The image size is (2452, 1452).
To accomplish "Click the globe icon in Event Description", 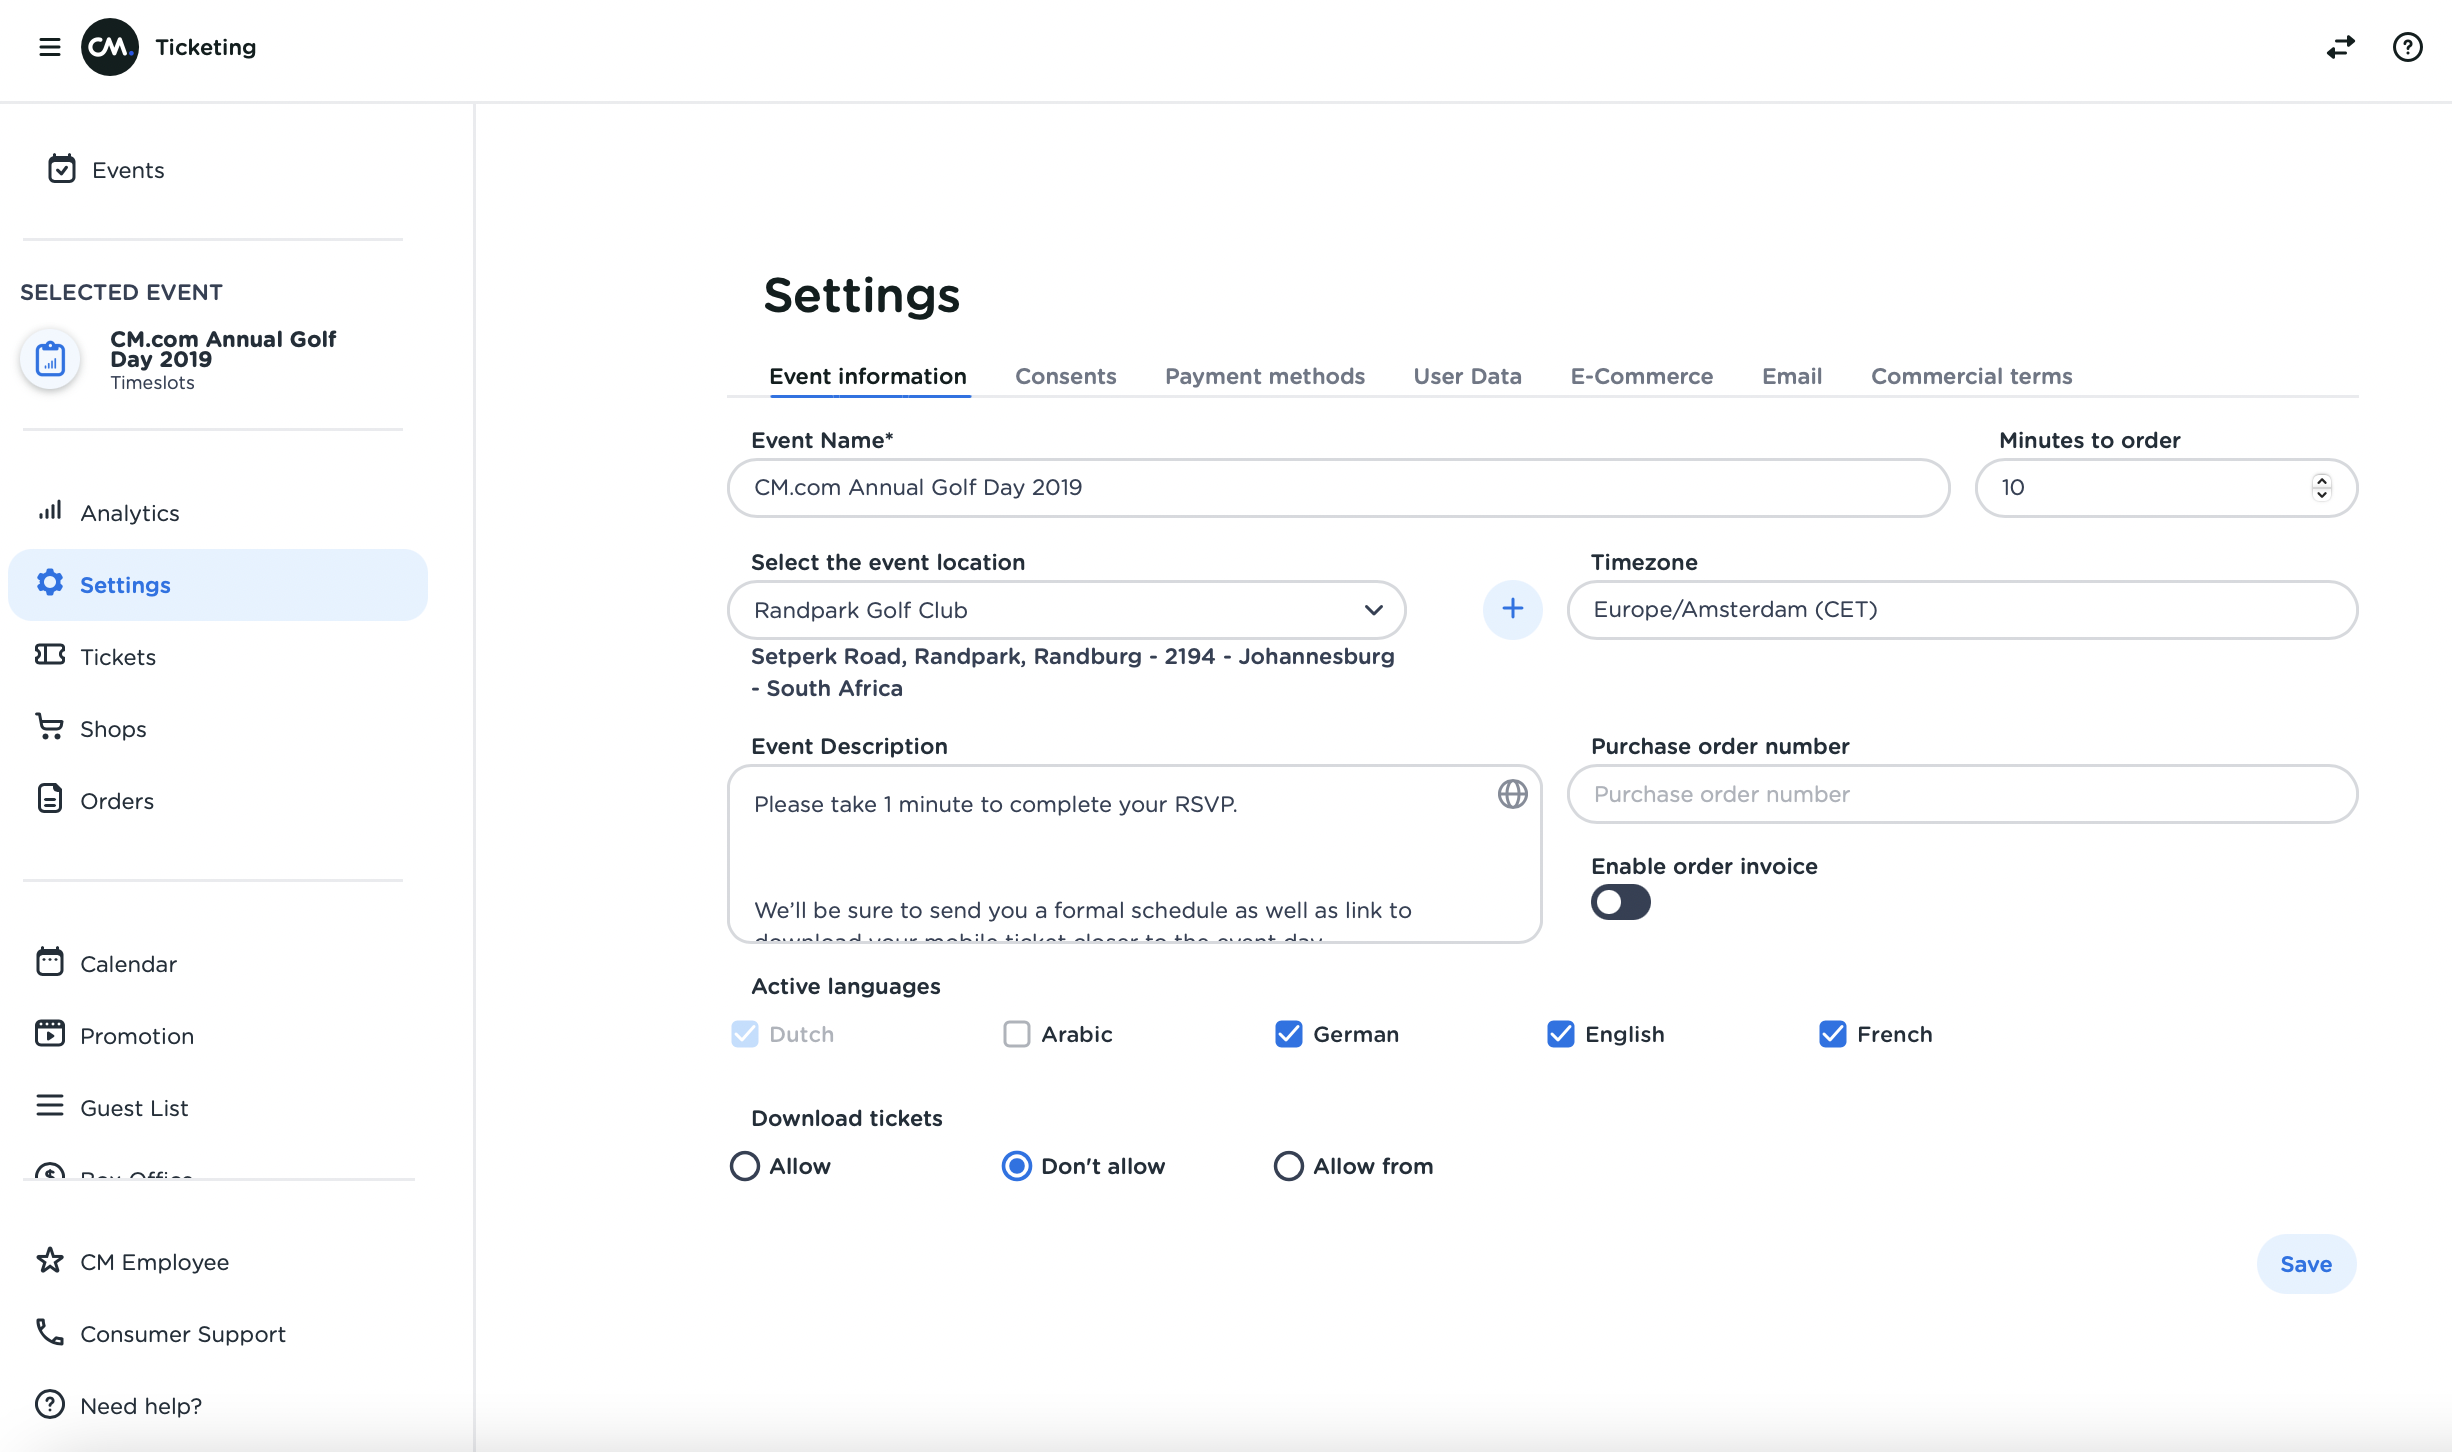I will (1512, 794).
